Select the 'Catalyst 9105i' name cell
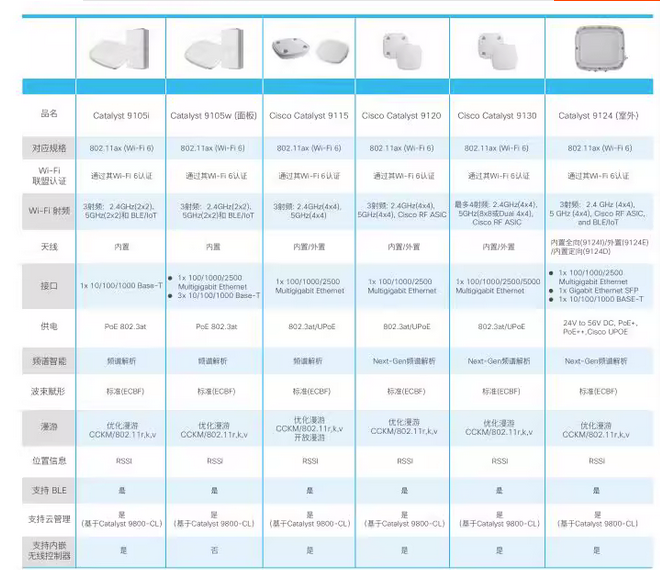This screenshot has height=570, width=660. [121, 116]
